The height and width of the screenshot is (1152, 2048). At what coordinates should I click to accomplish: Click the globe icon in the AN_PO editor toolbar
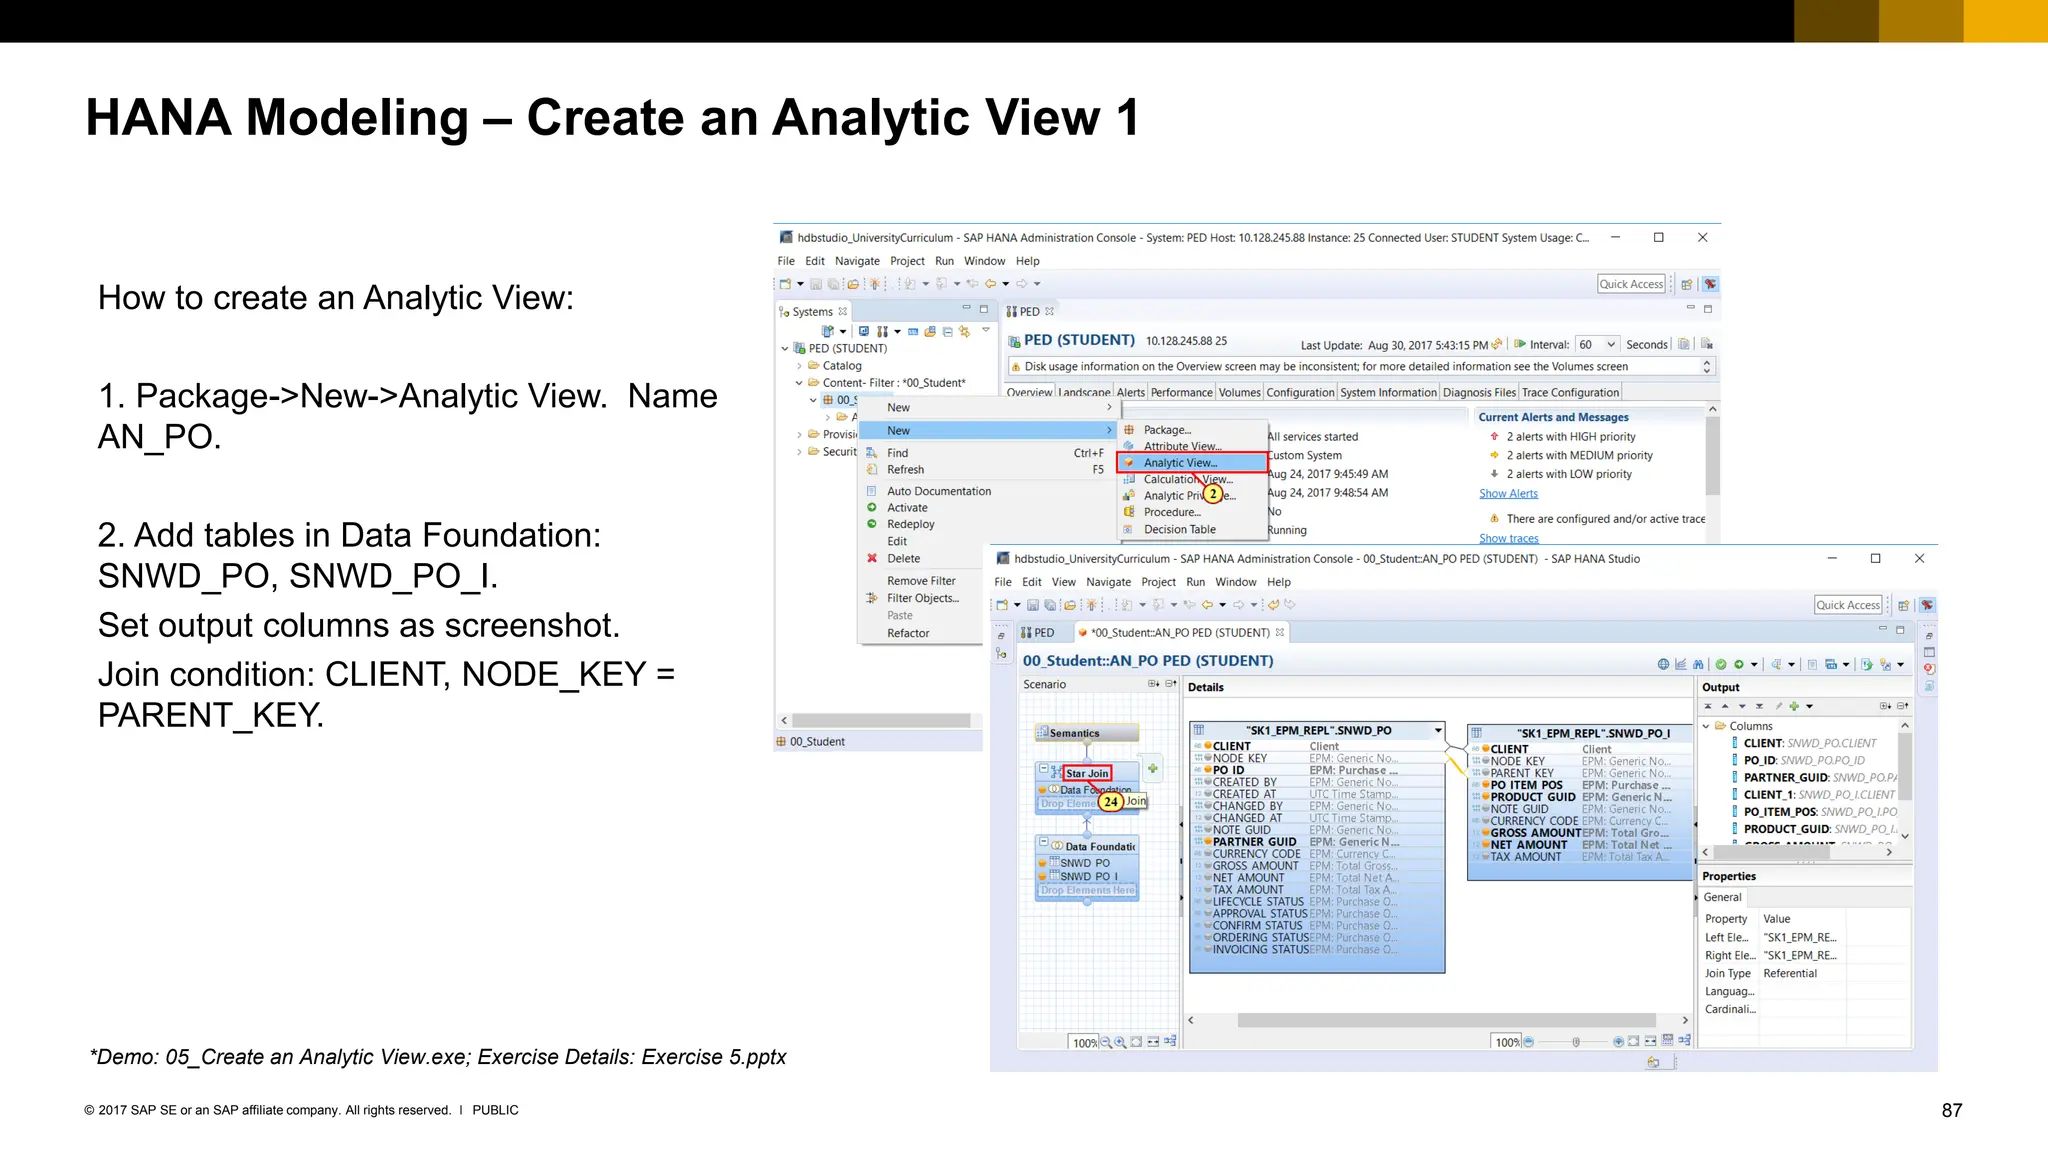click(1663, 664)
